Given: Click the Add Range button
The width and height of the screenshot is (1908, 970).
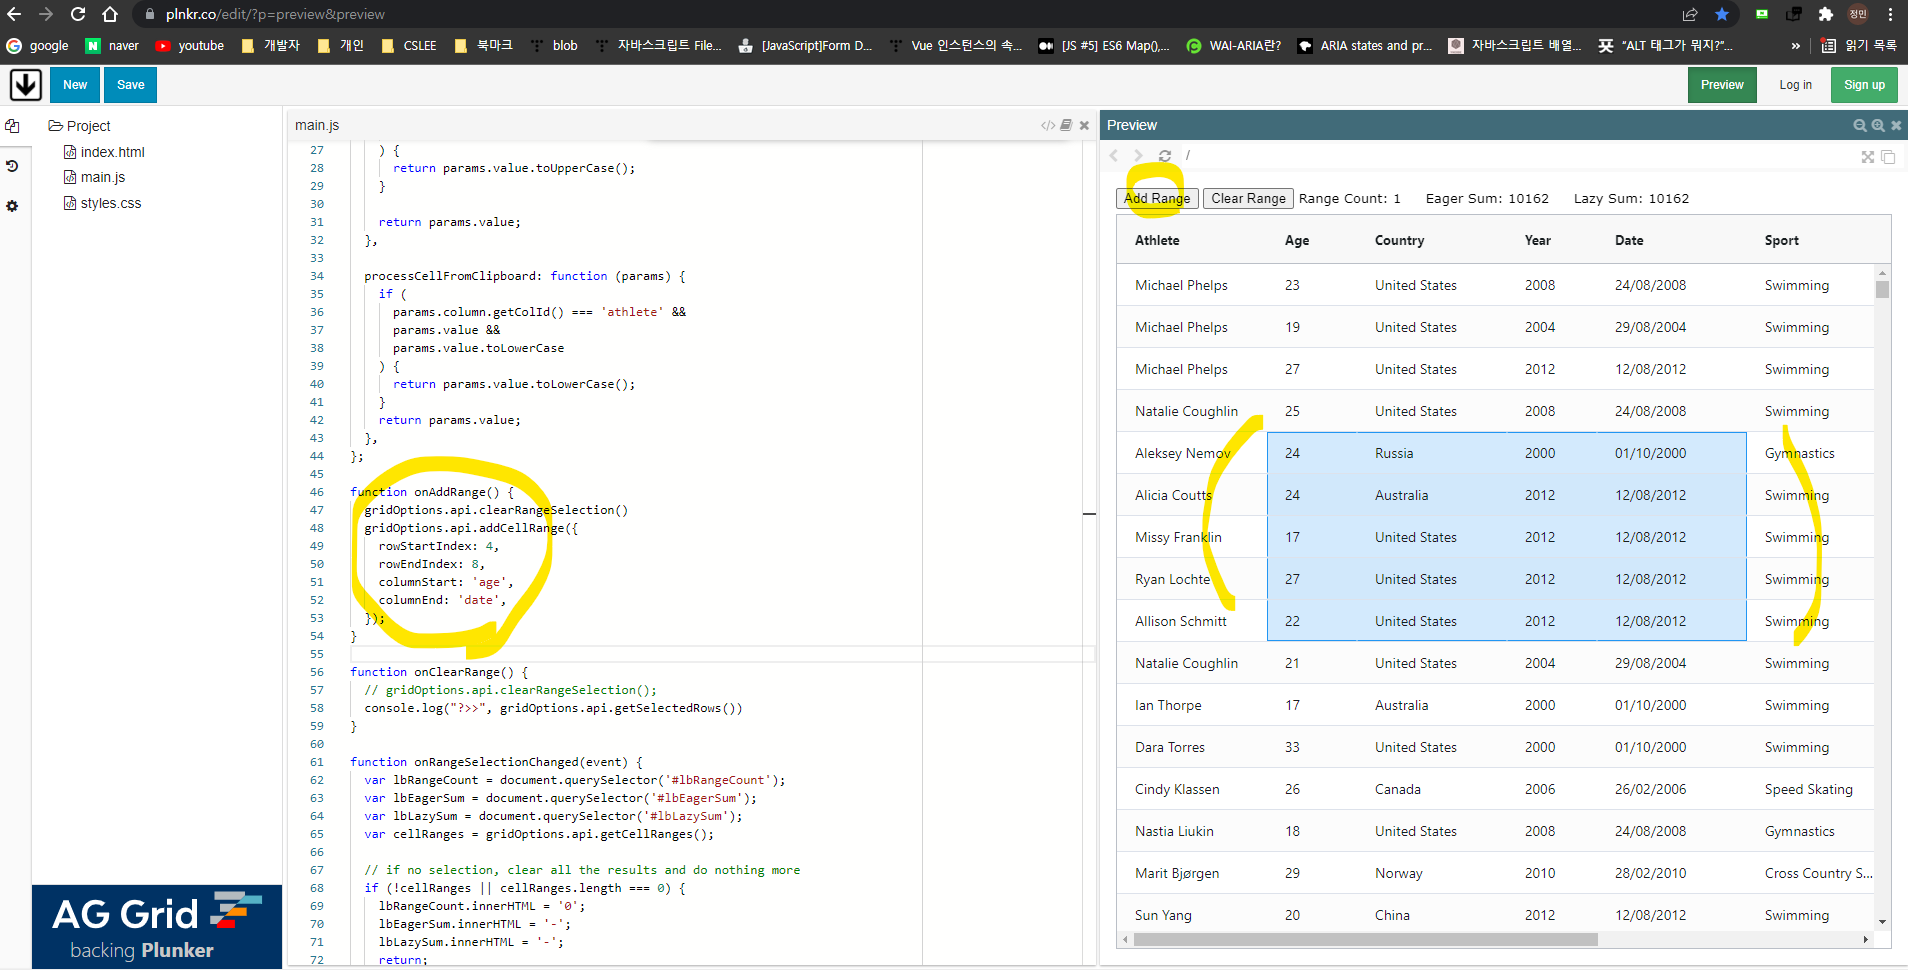Looking at the screenshot, I should click(1157, 198).
